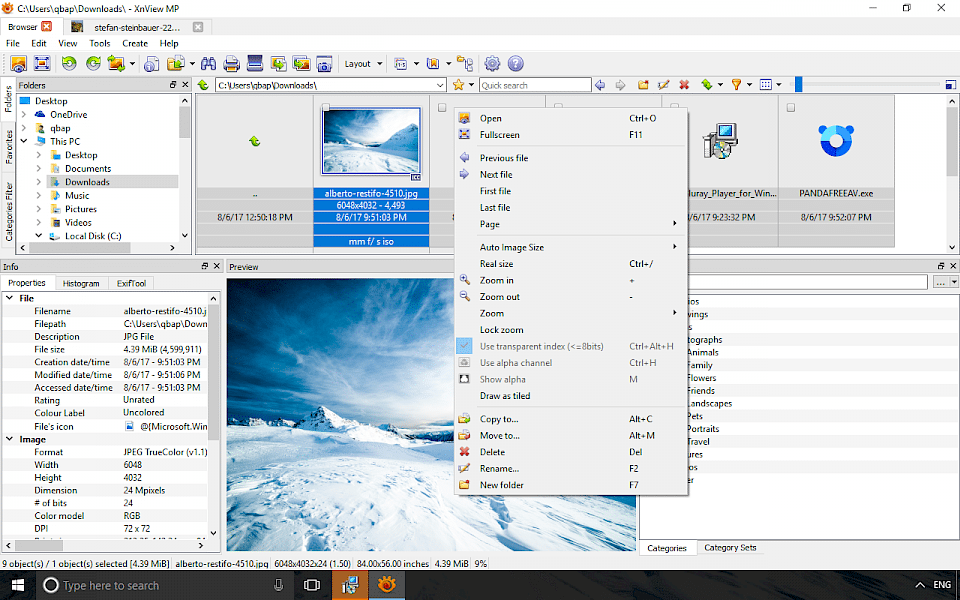
Task: Open Settings via the gear icon
Action: coord(492,63)
